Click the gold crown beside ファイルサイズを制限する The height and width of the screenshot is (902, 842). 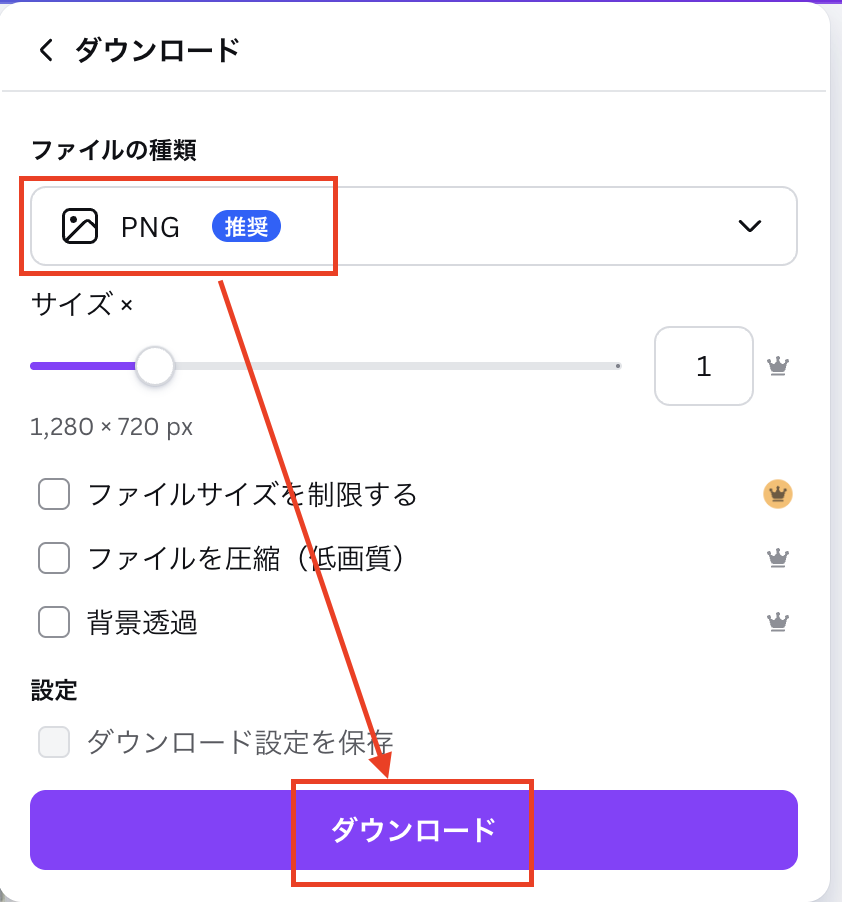778,494
